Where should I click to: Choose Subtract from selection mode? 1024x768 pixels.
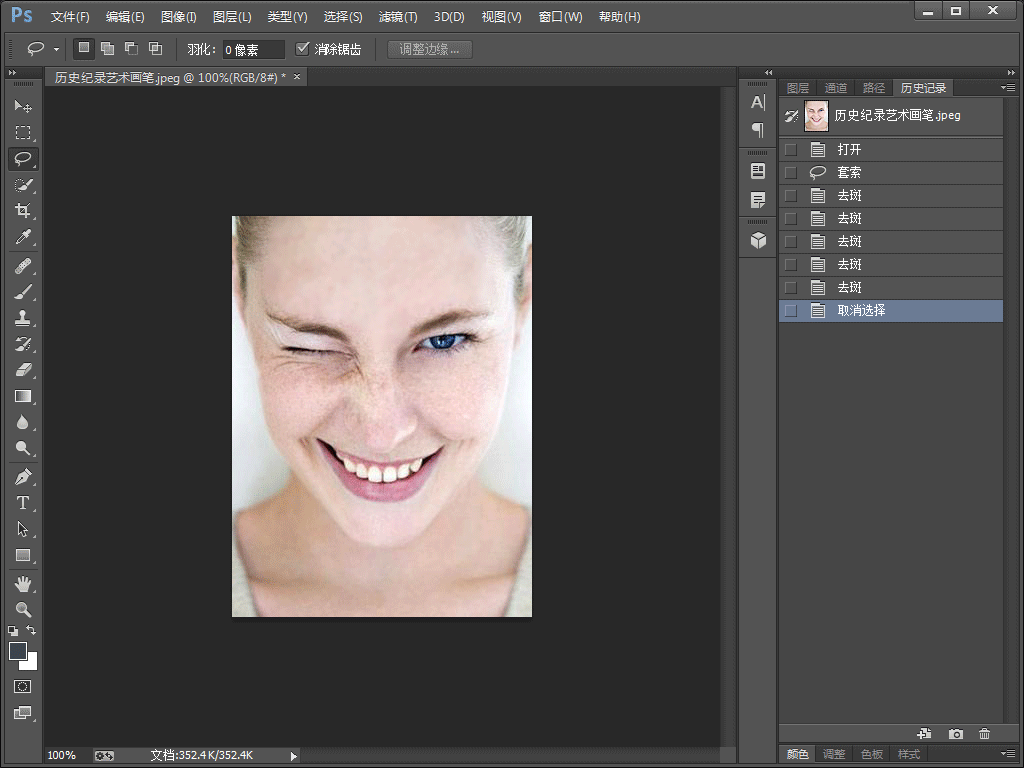[x=131, y=48]
